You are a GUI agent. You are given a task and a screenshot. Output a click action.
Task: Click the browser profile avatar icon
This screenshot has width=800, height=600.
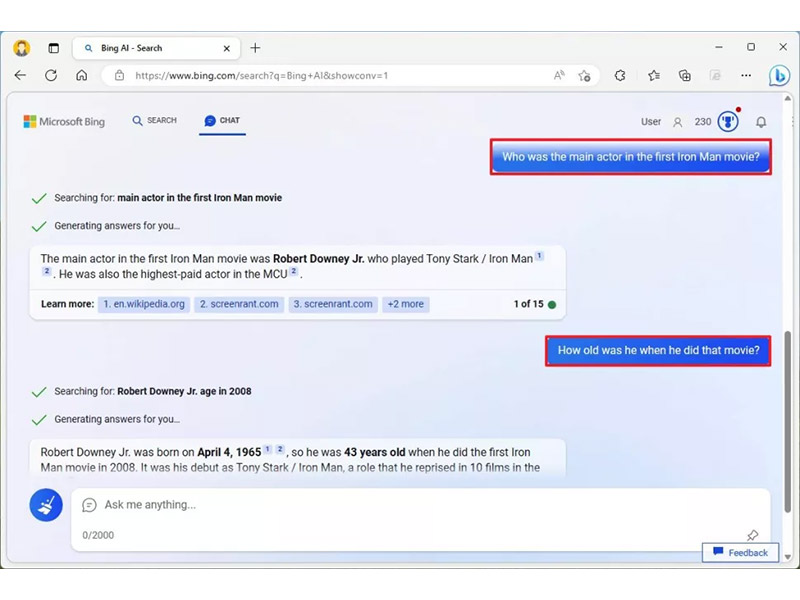(x=21, y=48)
